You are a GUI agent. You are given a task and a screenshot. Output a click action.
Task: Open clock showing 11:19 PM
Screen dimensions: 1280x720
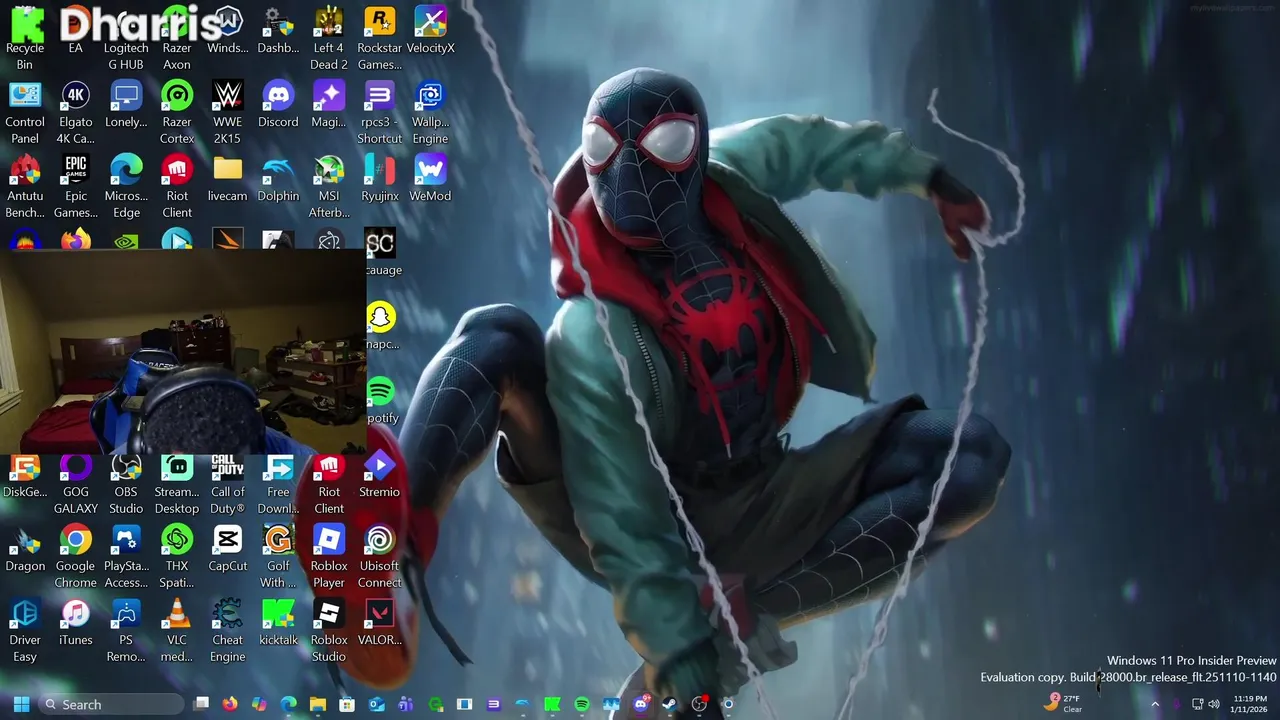1250,704
